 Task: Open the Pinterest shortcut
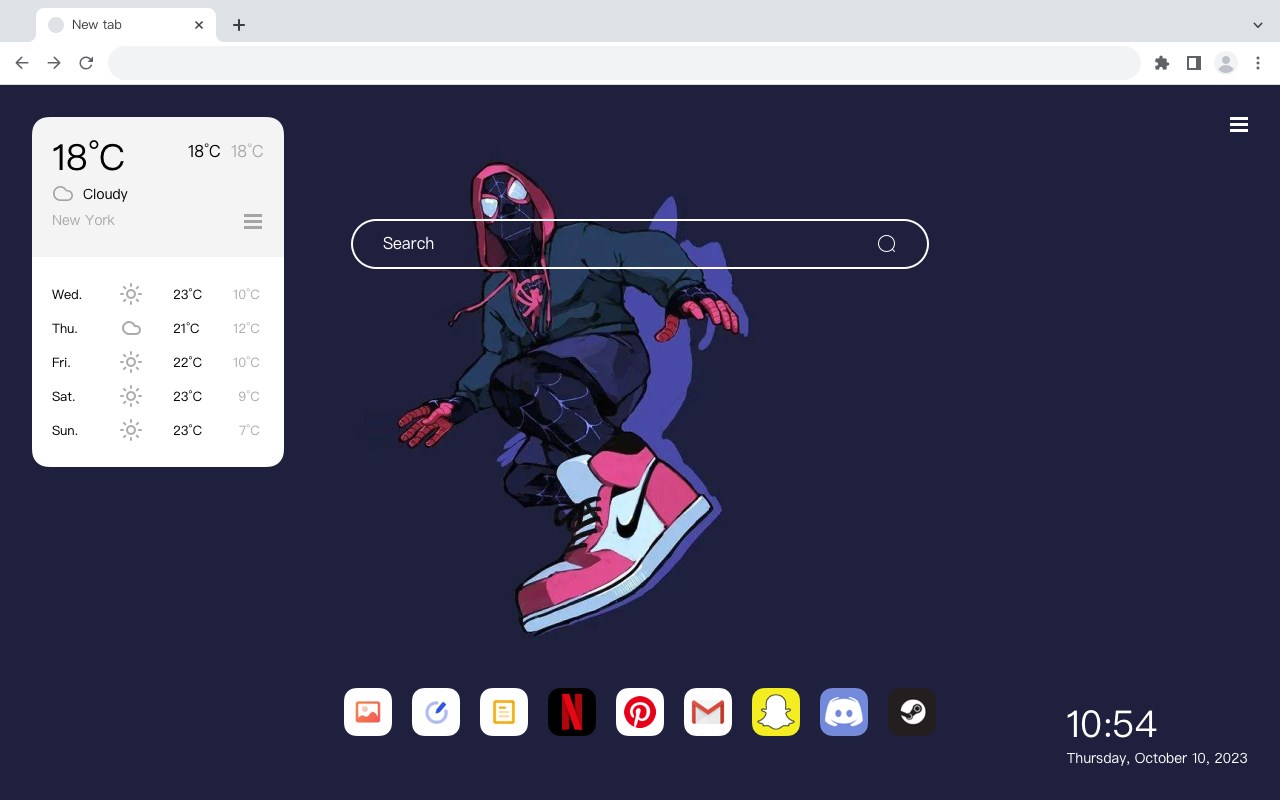(640, 712)
